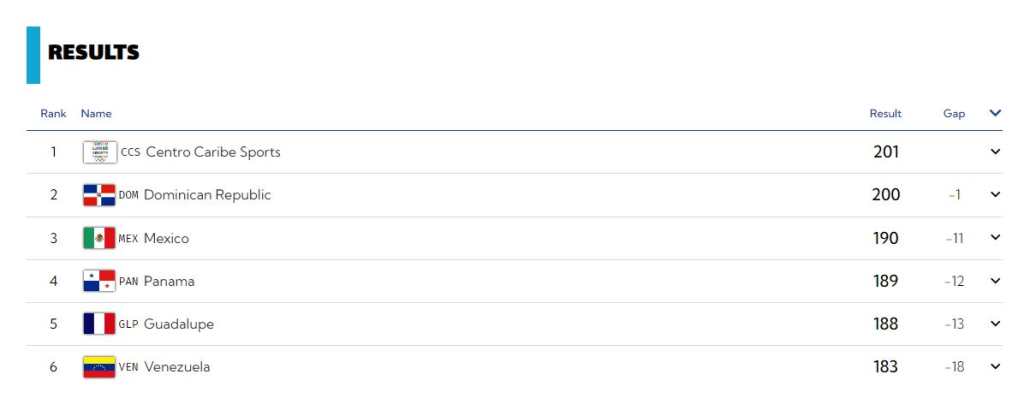Image resolution: width=1024 pixels, height=410 pixels.
Task: Click the Dominican Republic flag icon
Action: coord(99,195)
